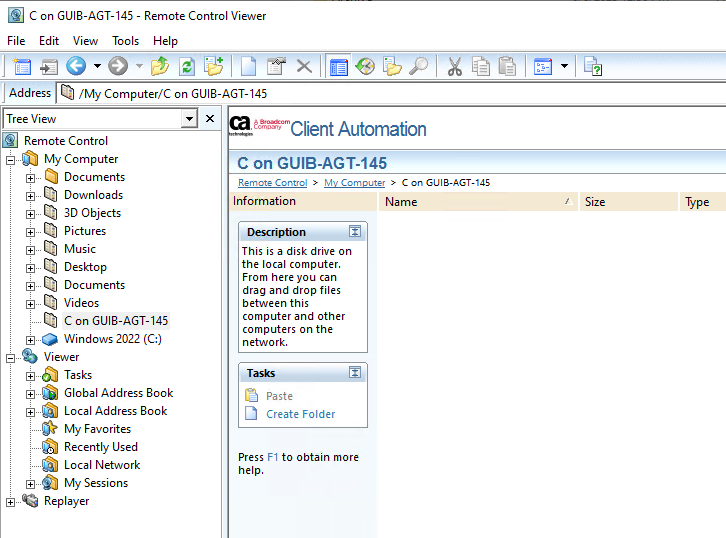Follow the Remote Control breadcrumb link

coord(272,183)
